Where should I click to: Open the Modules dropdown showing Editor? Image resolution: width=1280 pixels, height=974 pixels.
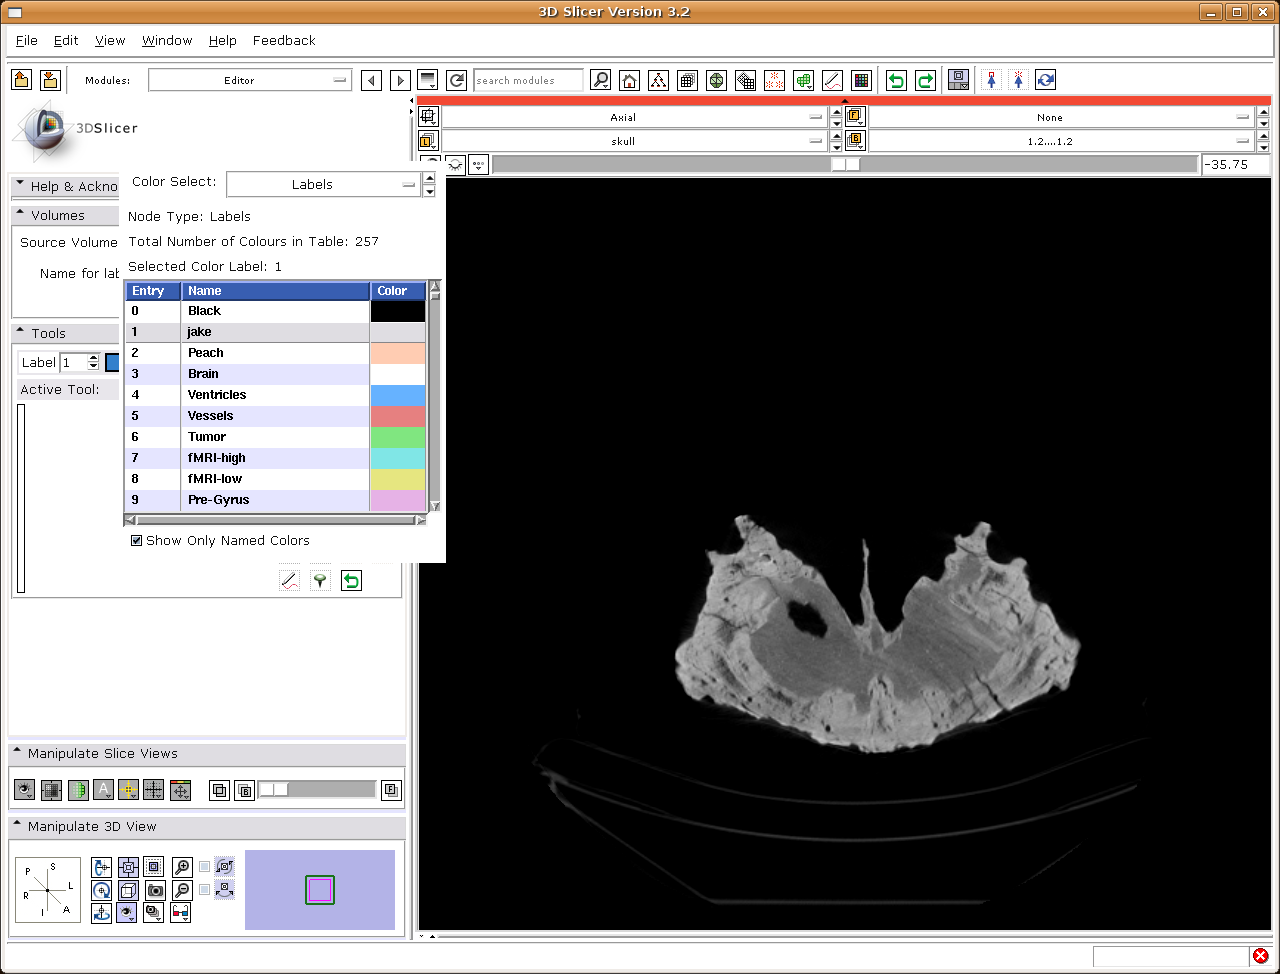point(250,80)
